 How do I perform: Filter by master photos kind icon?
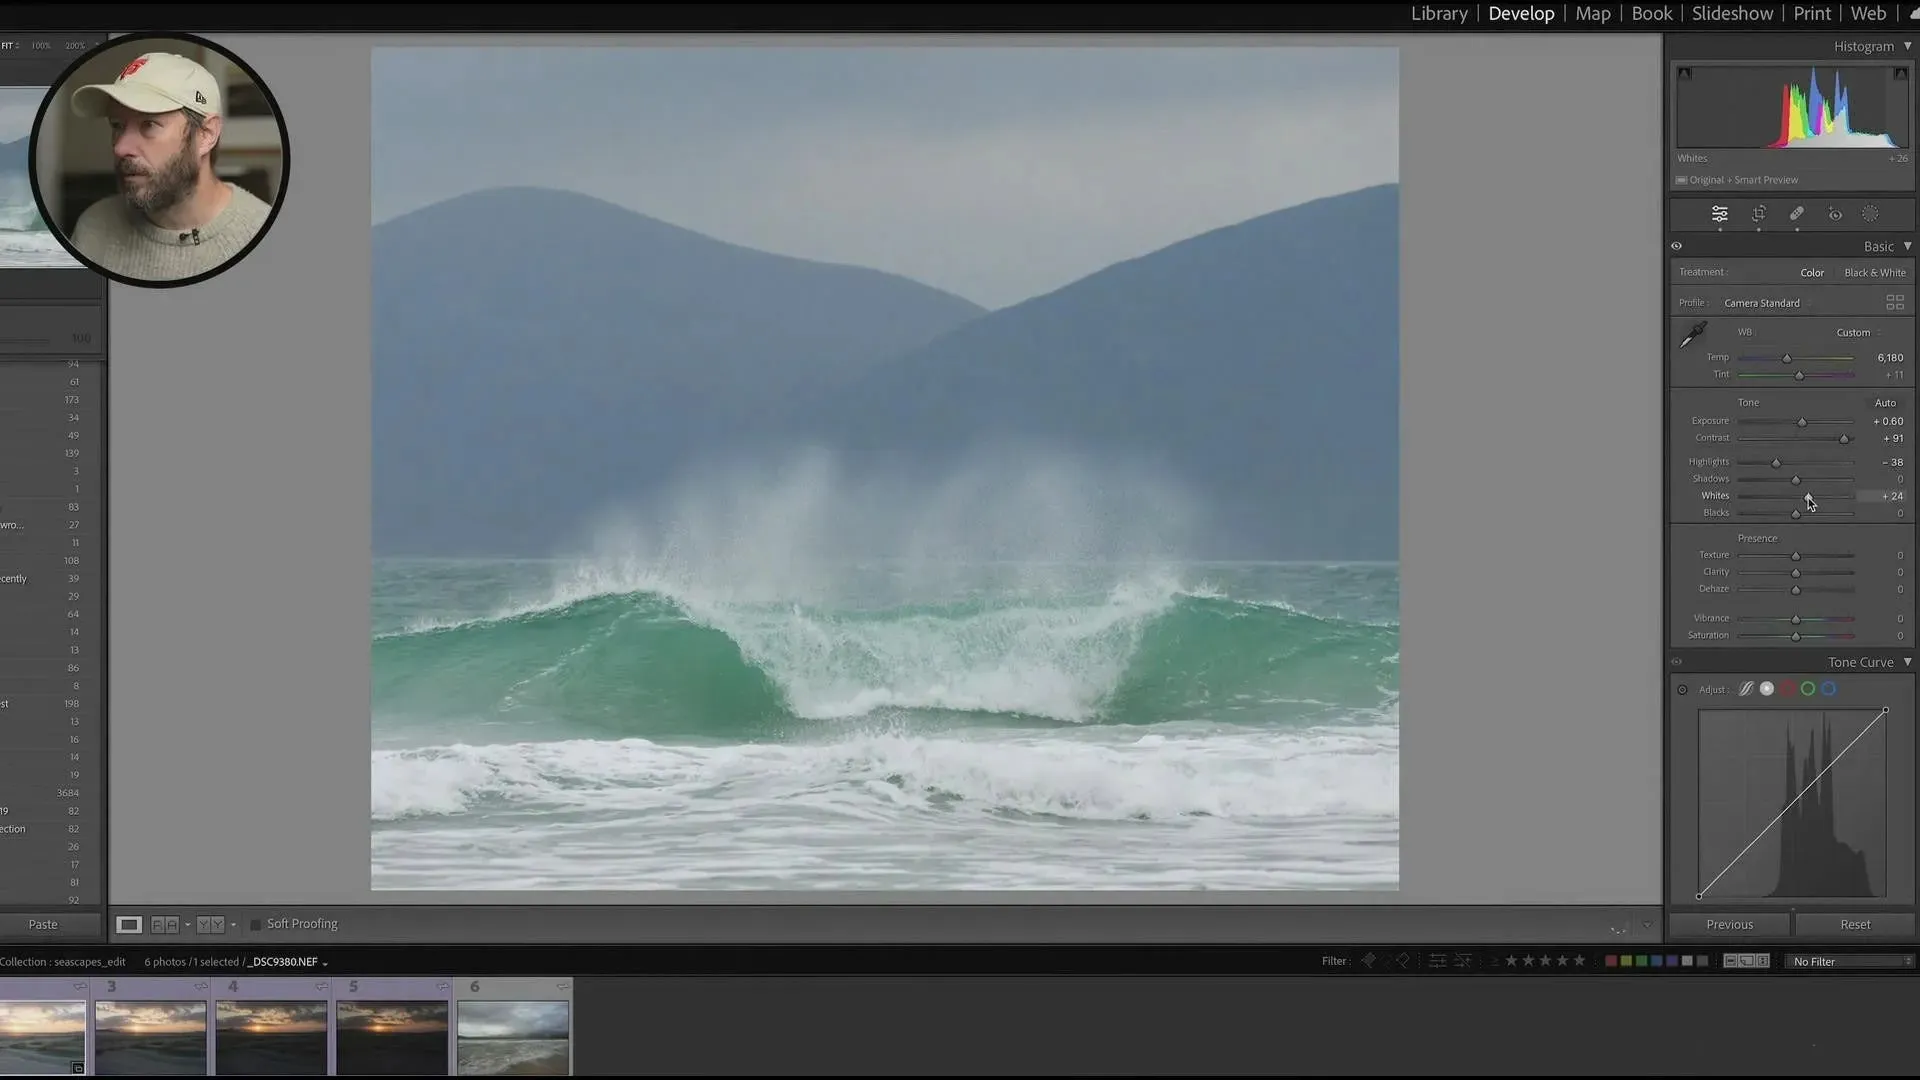(x=1730, y=961)
